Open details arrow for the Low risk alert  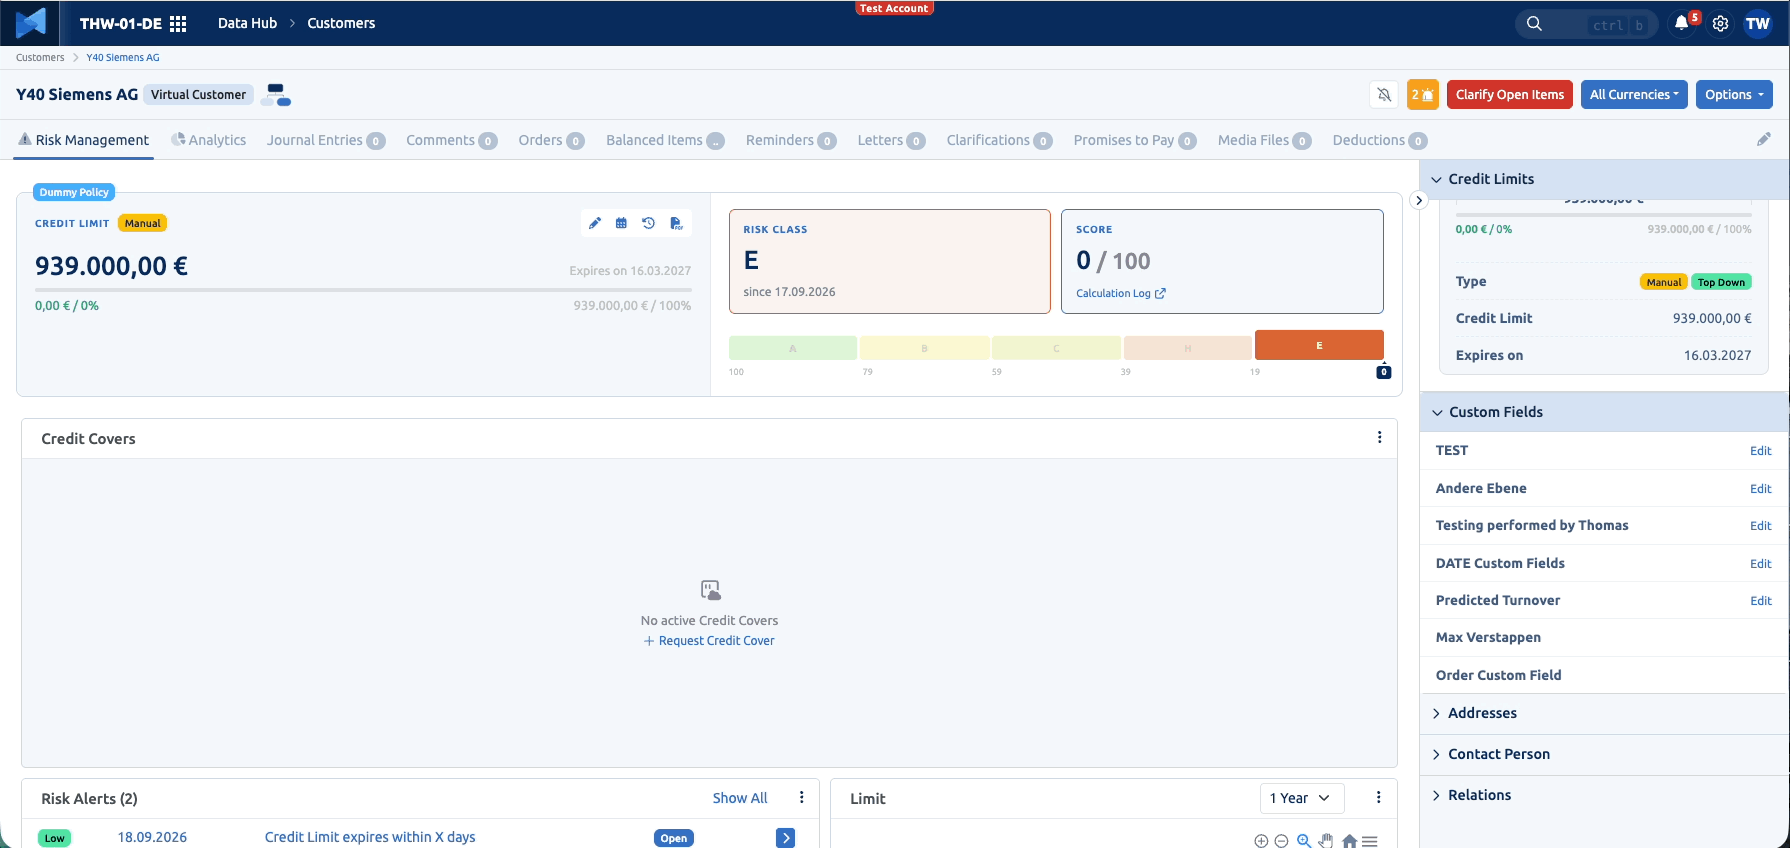click(x=786, y=838)
